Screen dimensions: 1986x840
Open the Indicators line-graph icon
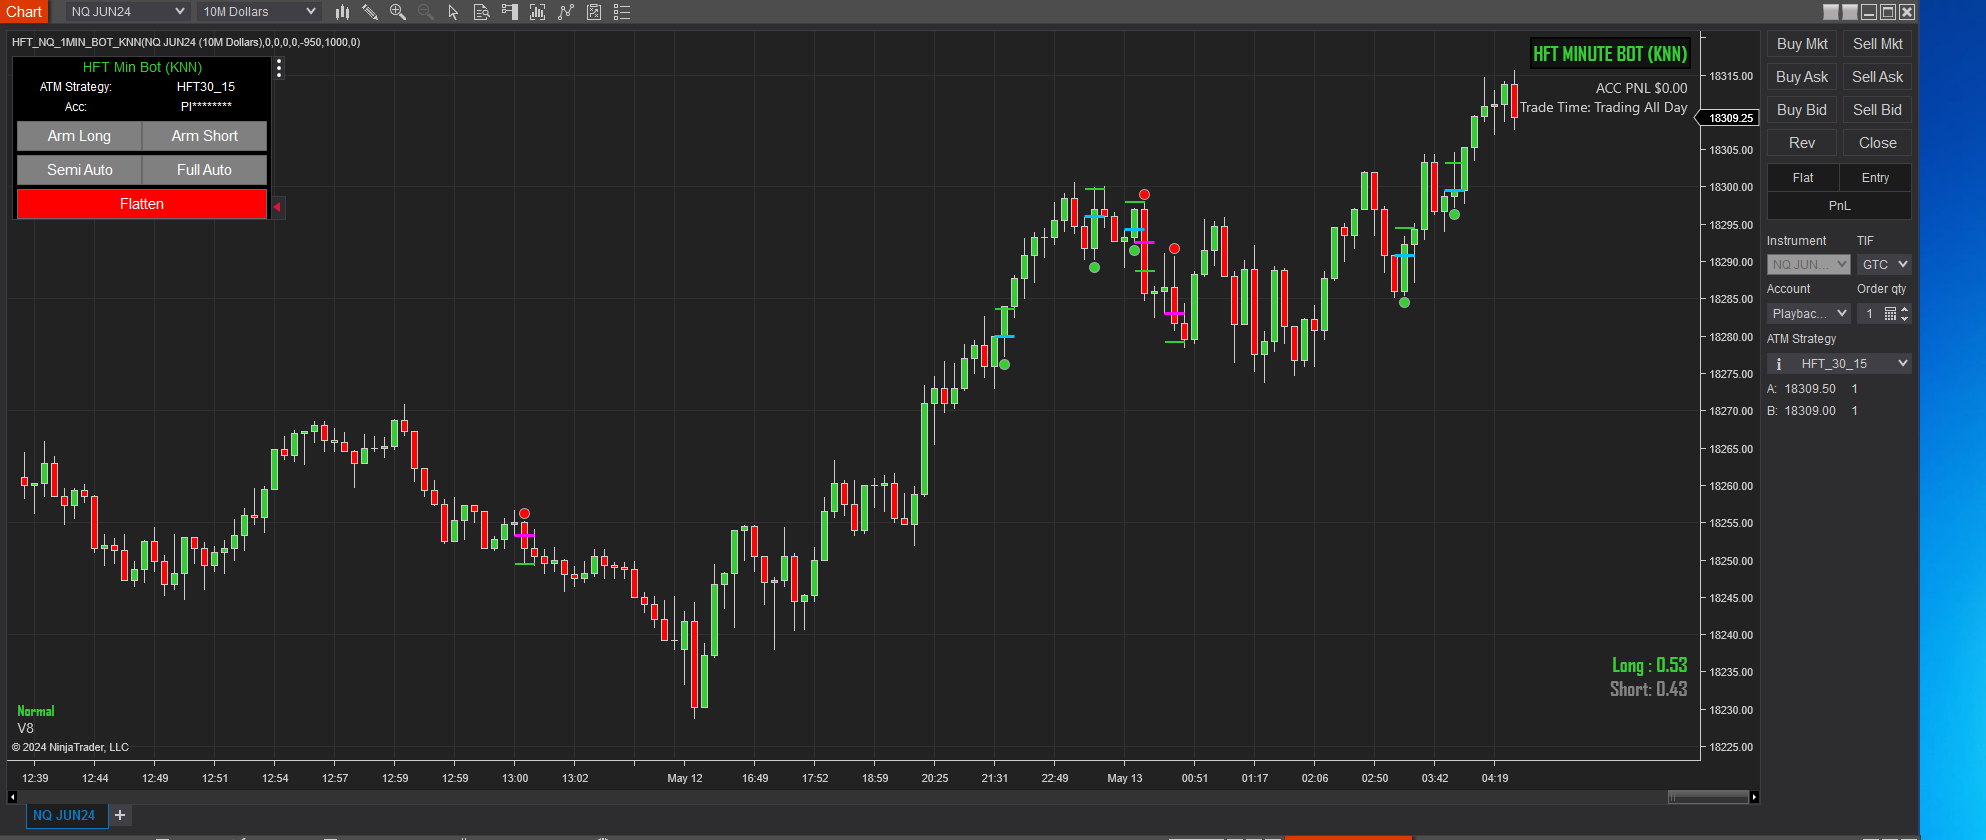[x=566, y=12]
